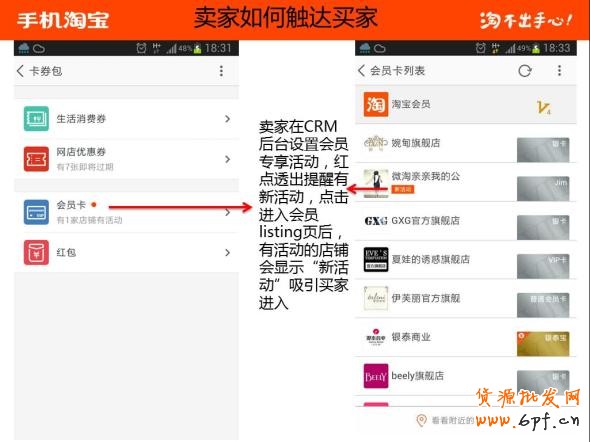Viewport: 590px width, 442px height.
Task: Open GXG官方旗舰店 card thumbnail
Action: point(543,228)
